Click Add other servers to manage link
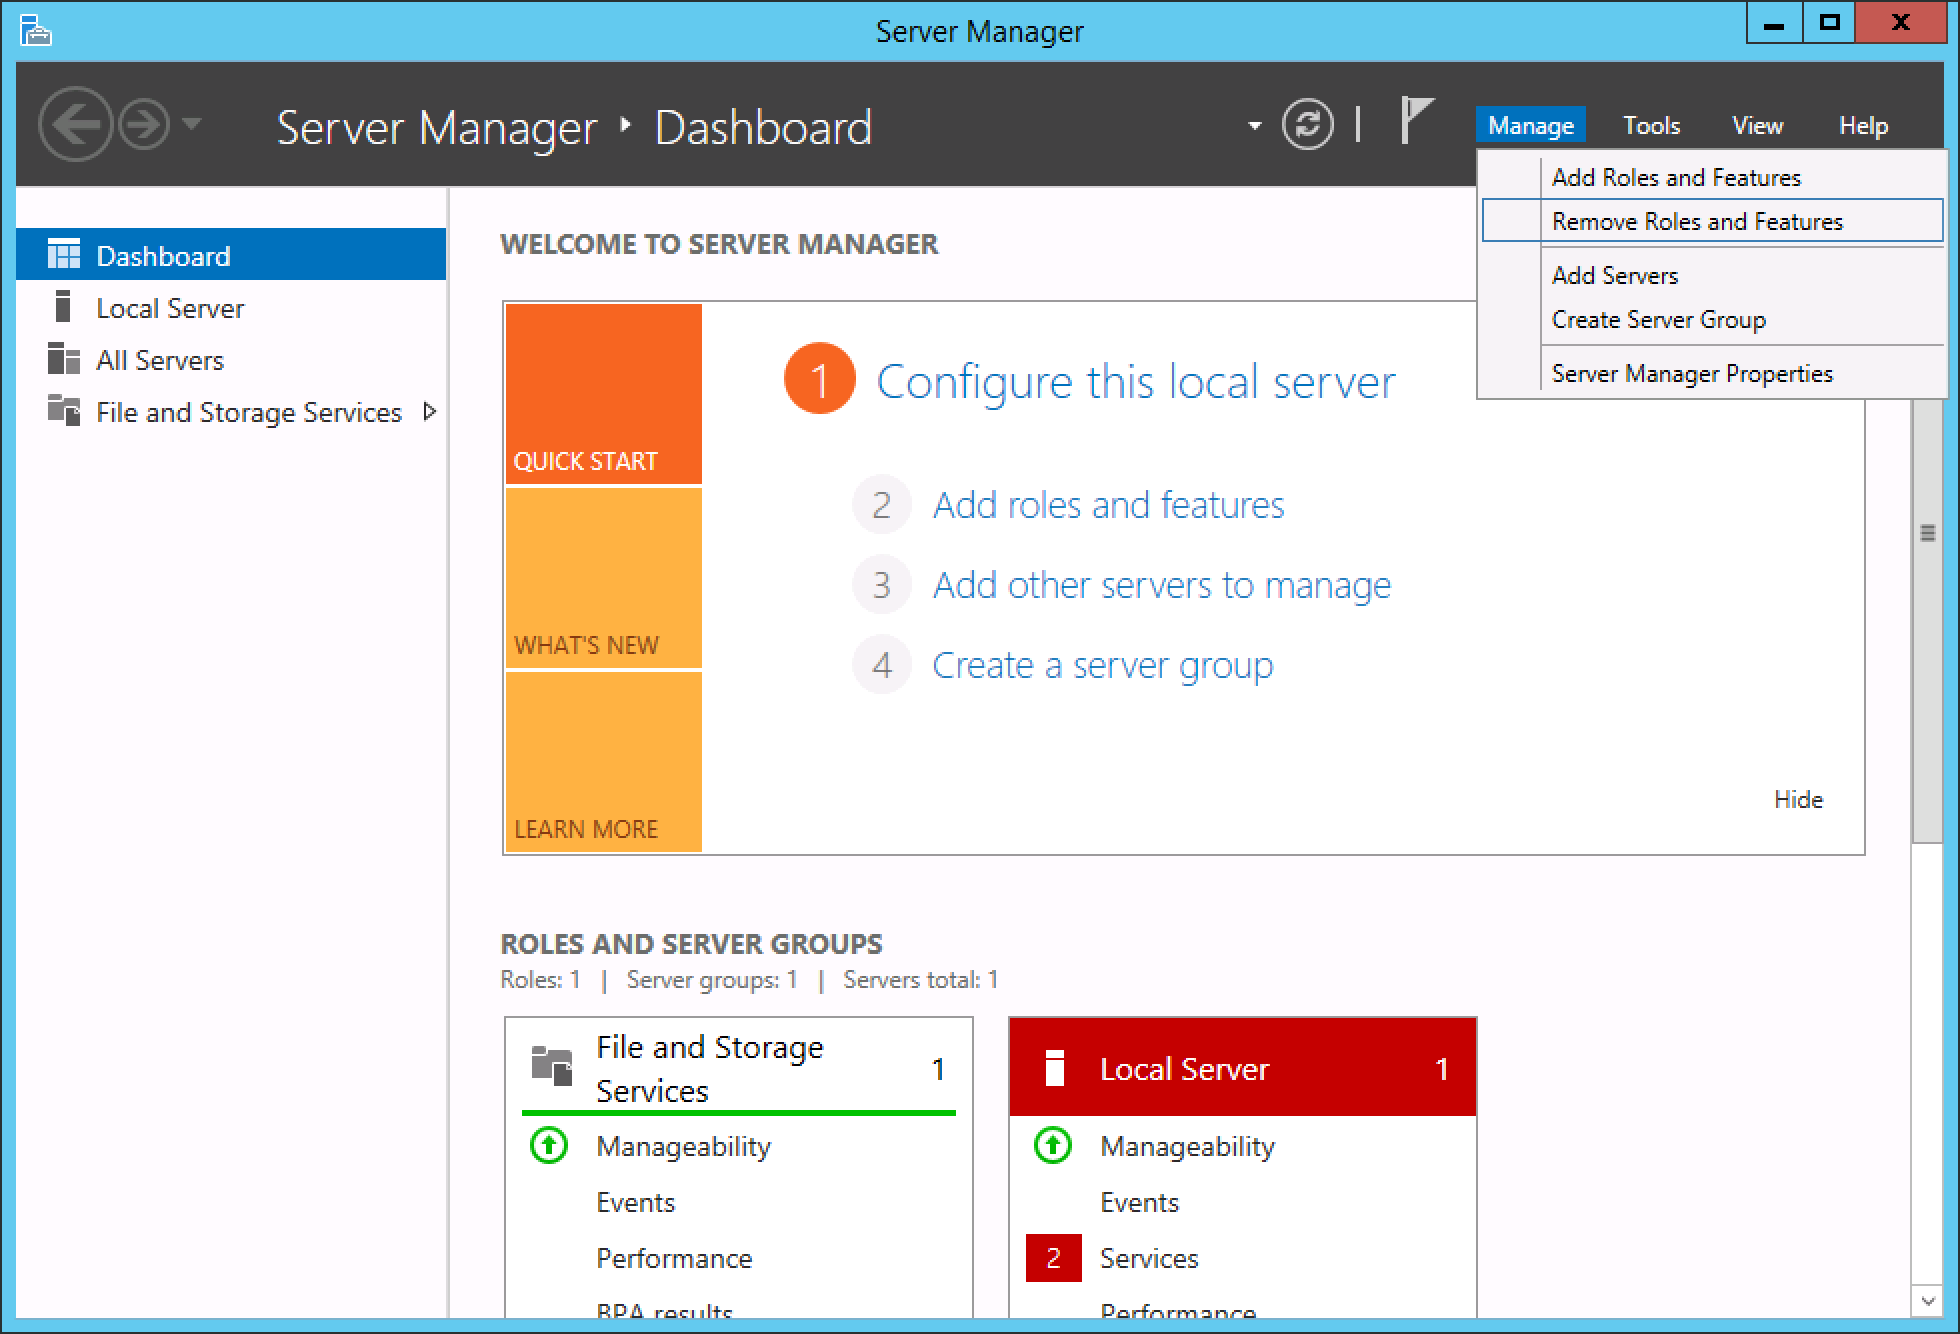The width and height of the screenshot is (1960, 1334). coord(1161,585)
